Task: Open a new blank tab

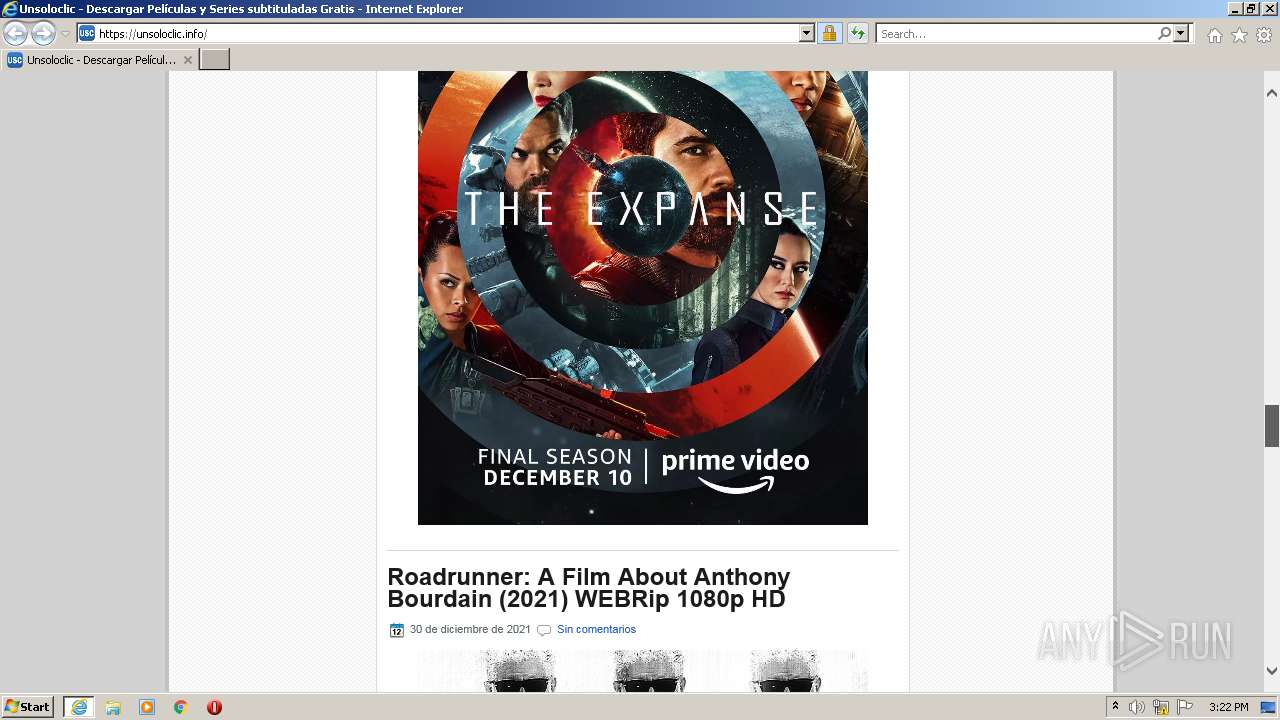Action: (x=215, y=60)
